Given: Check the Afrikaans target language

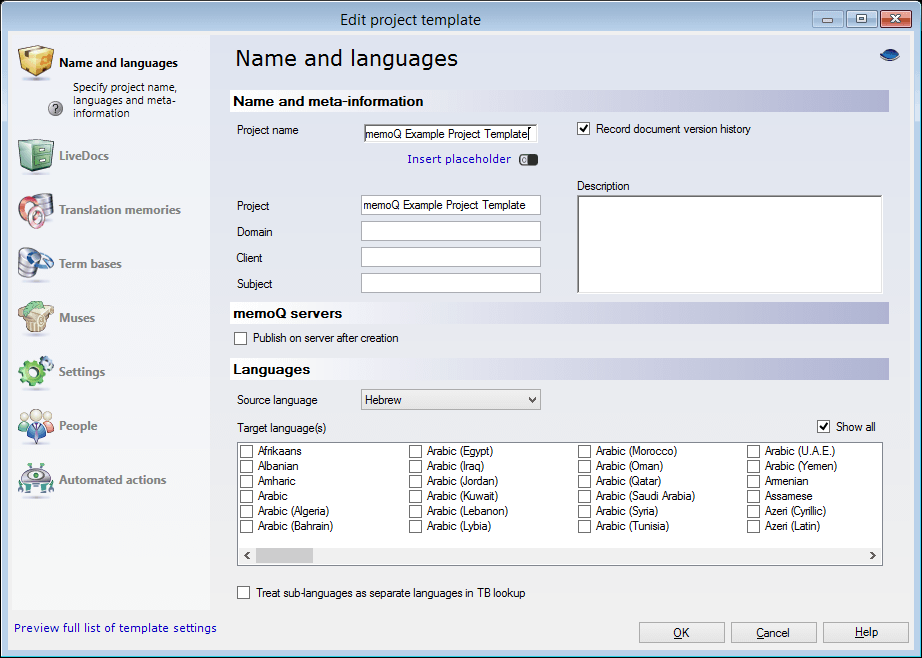Looking at the screenshot, I should [246, 452].
